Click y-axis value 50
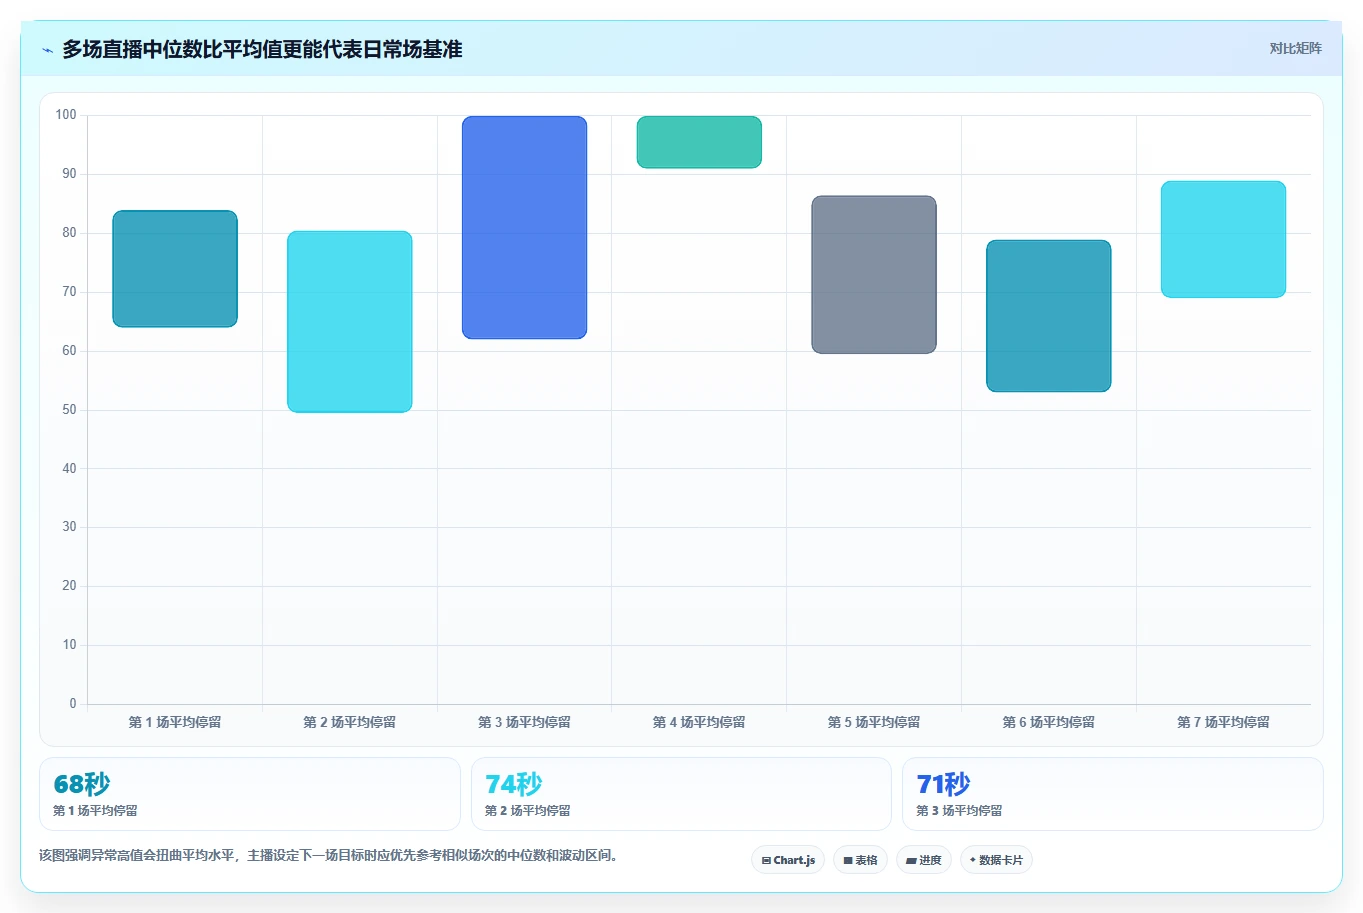 coord(69,410)
